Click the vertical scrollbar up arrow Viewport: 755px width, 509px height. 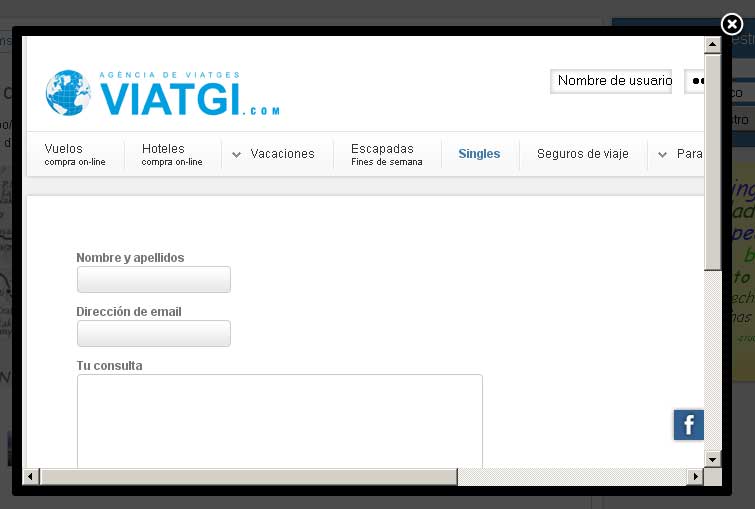point(712,45)
